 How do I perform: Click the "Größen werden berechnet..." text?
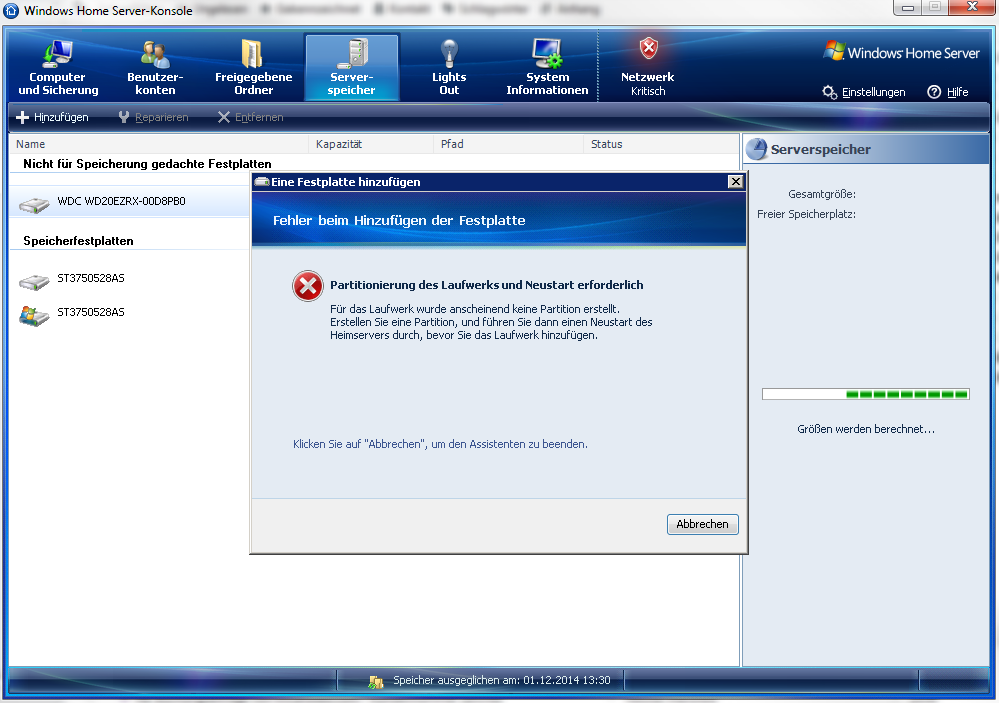point(866,429)
